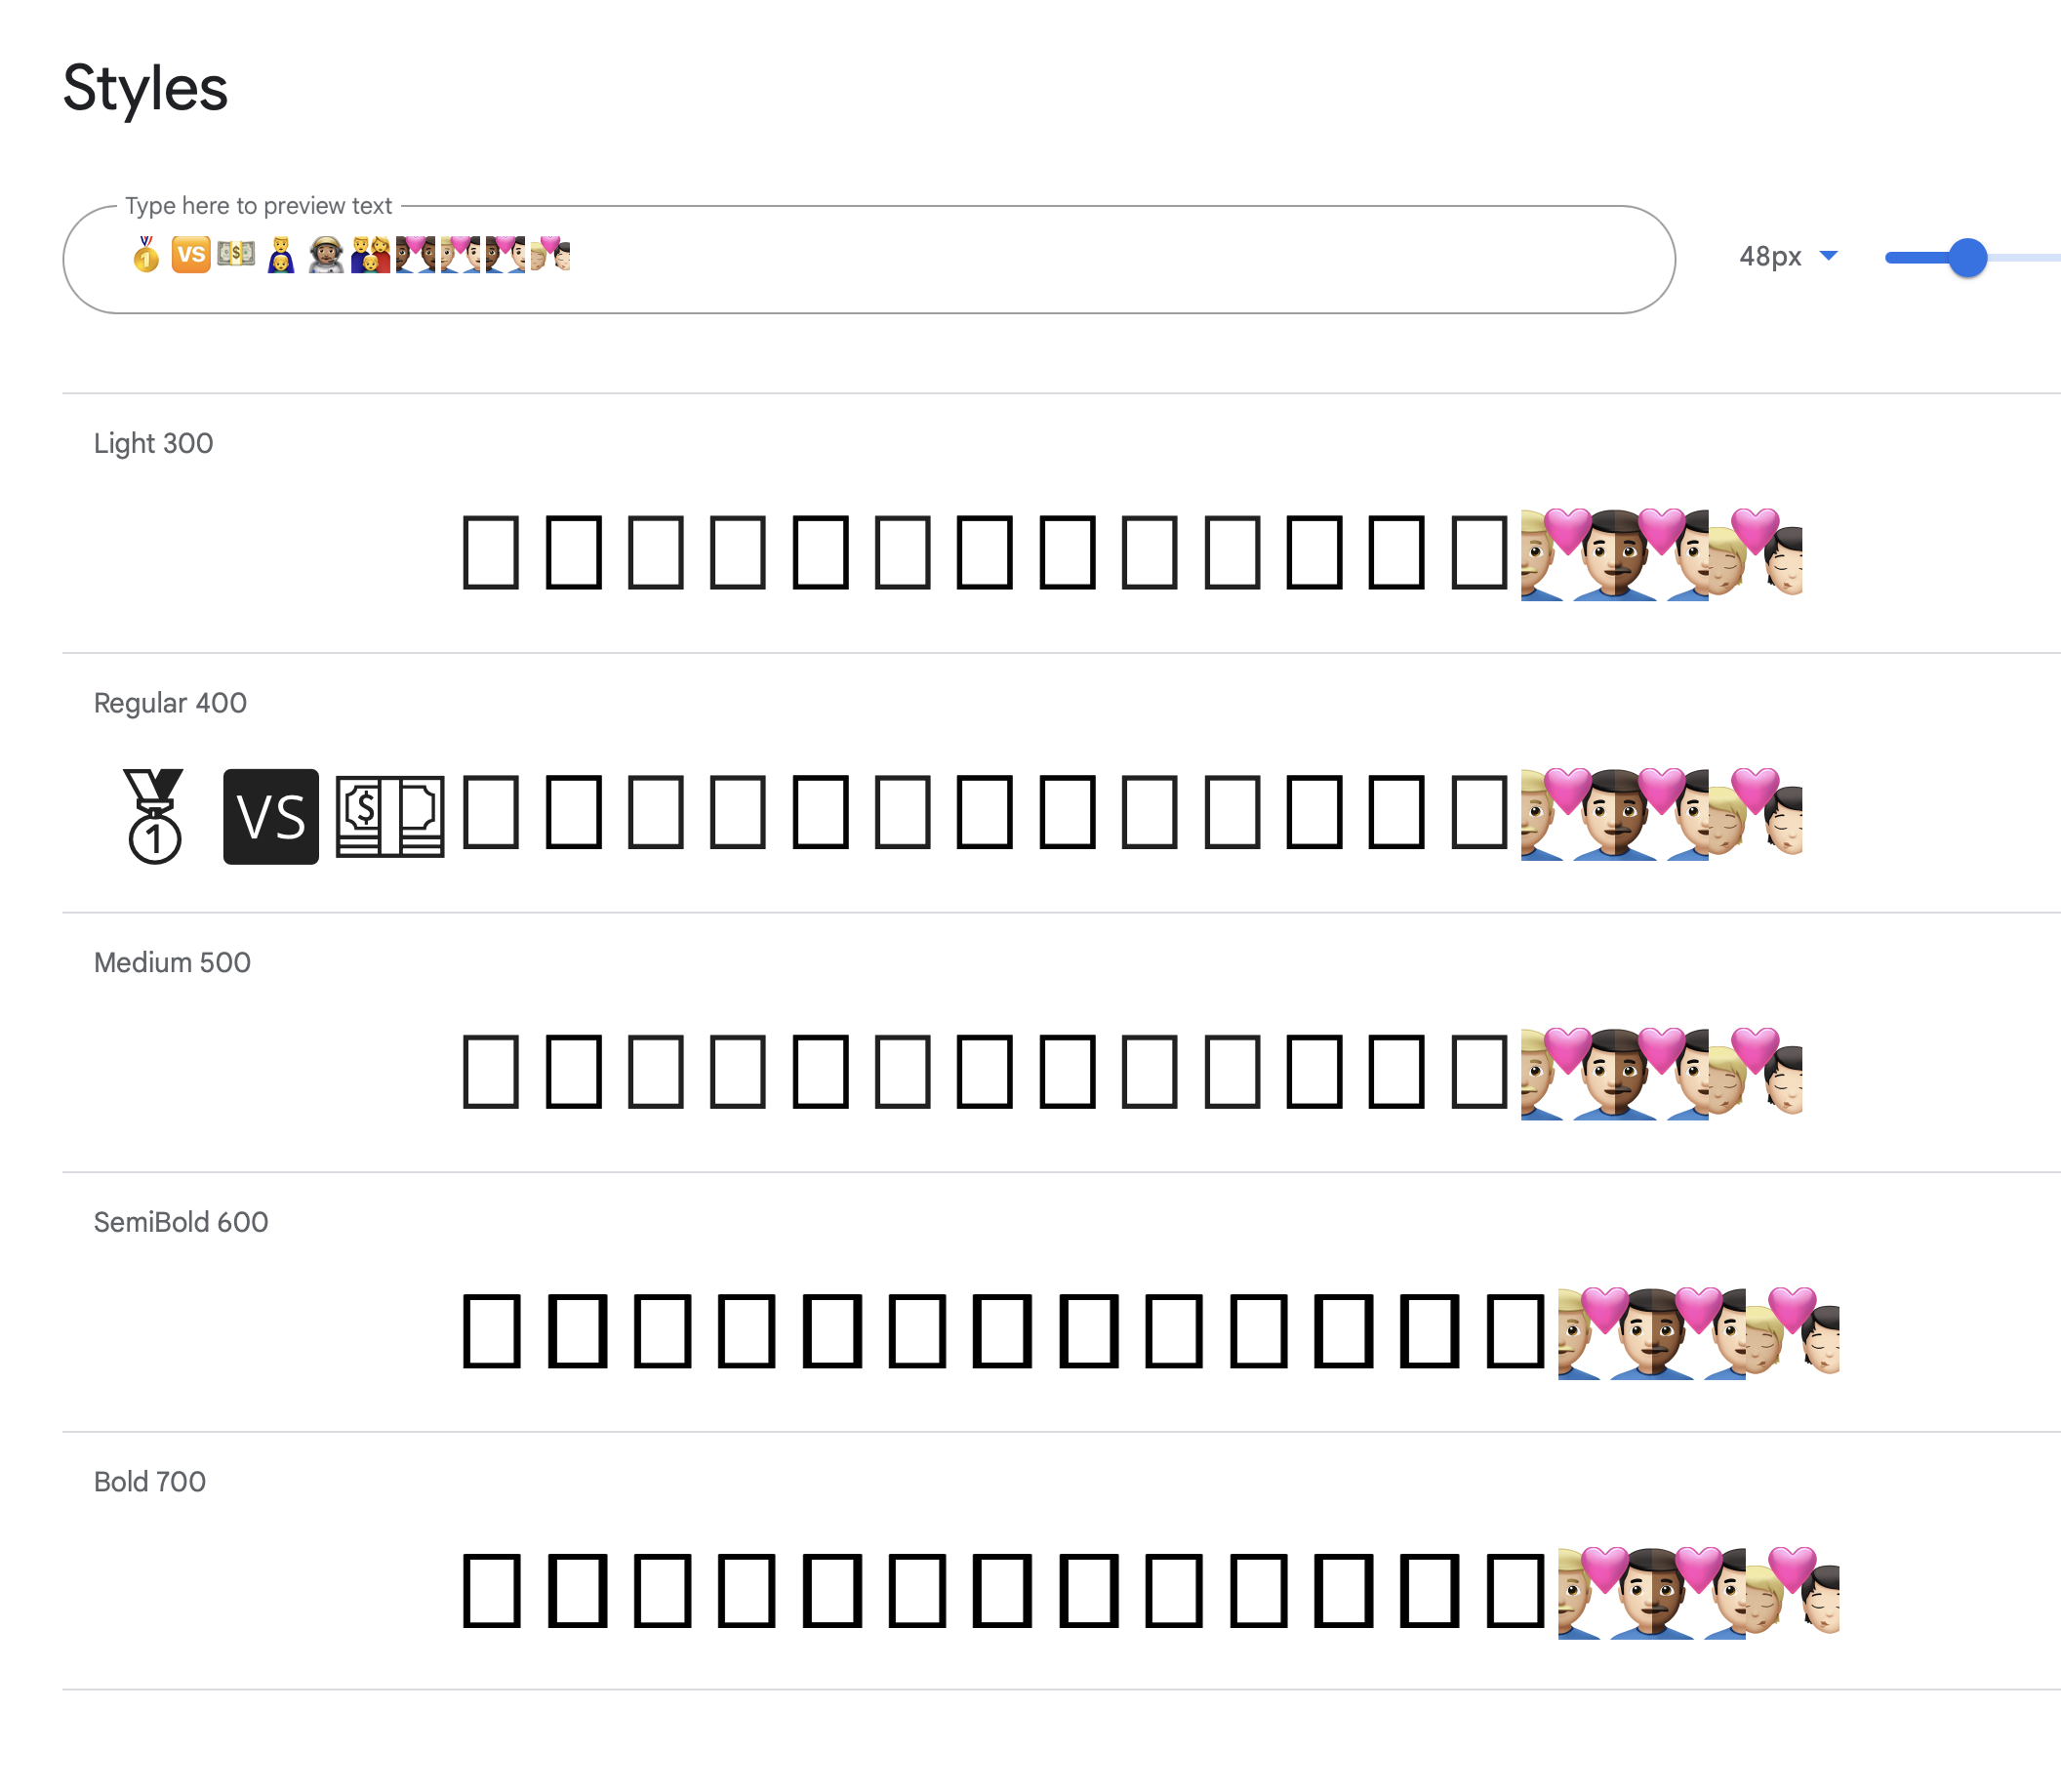Select the family emoji in the preview input
The image size is (2061, 1792).
[372, 253]
